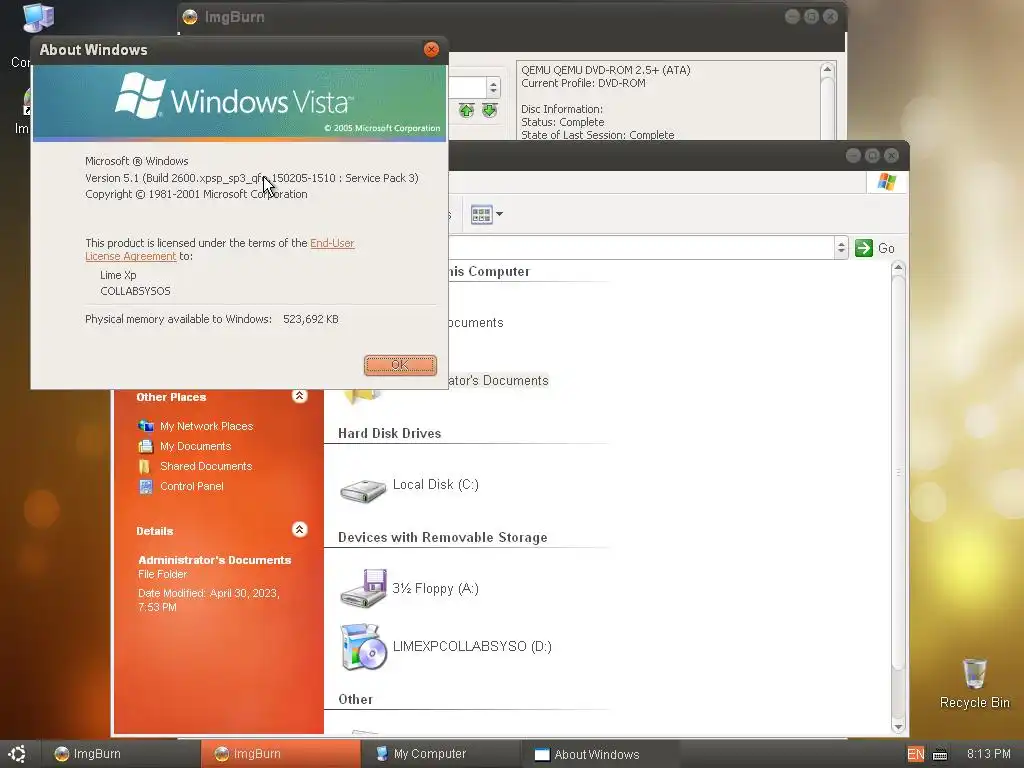The width and height of the screenshot is (1024, 768).
Task: Close the ImgBurn window
Action: pos(830,17)
